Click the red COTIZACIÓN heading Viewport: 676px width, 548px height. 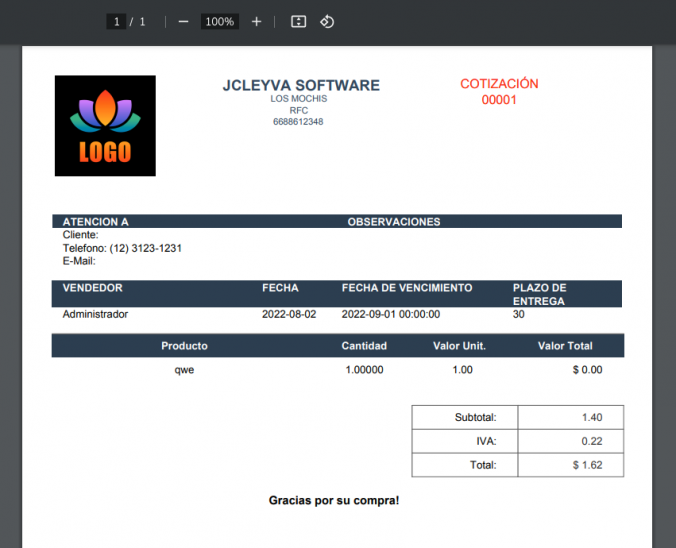499,84
